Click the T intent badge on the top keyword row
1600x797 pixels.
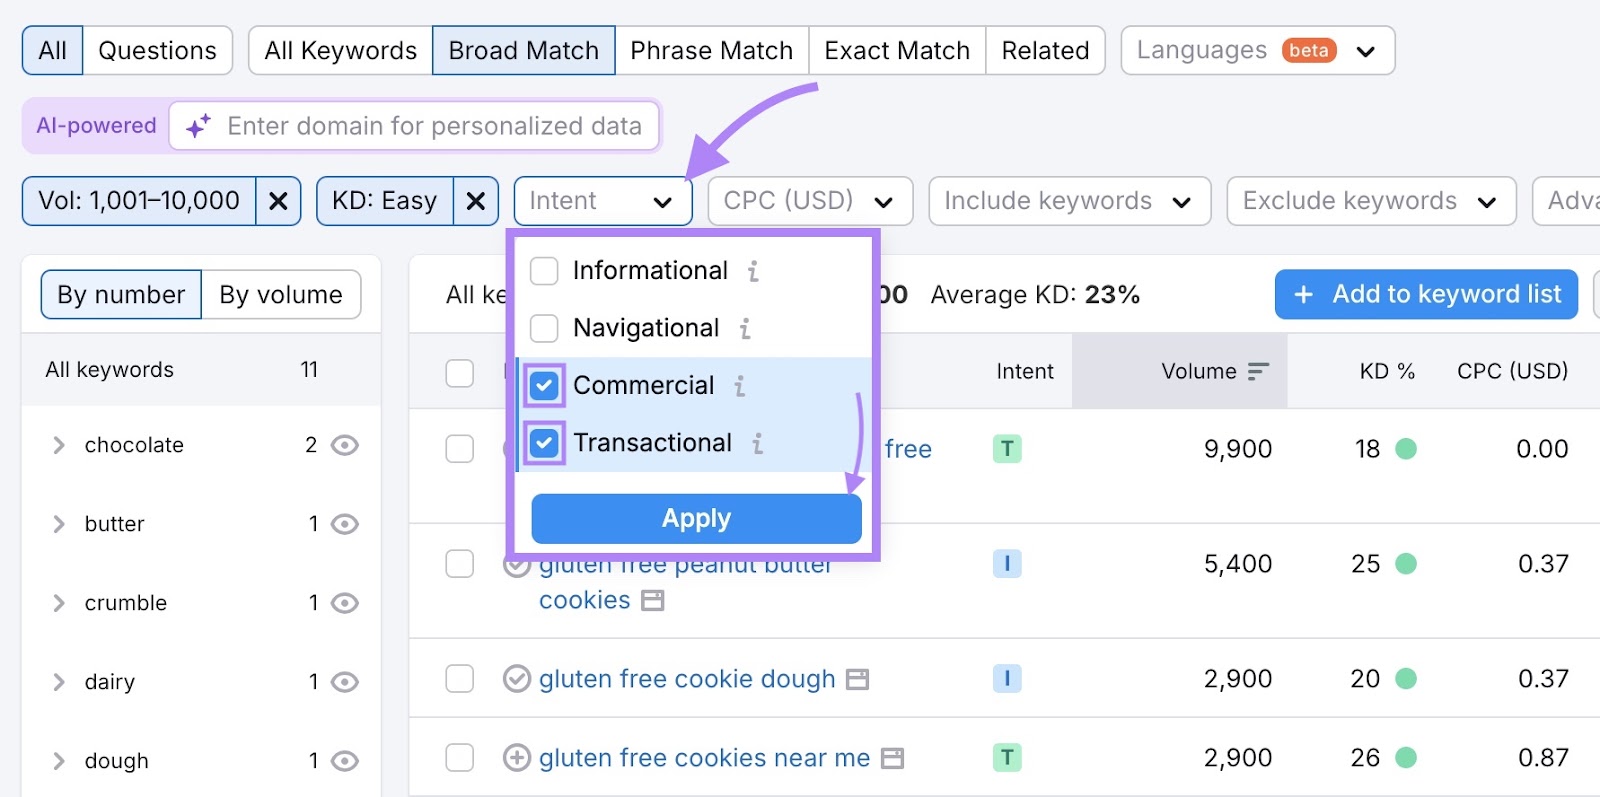pyautogui.click(x=1006, y=448)
